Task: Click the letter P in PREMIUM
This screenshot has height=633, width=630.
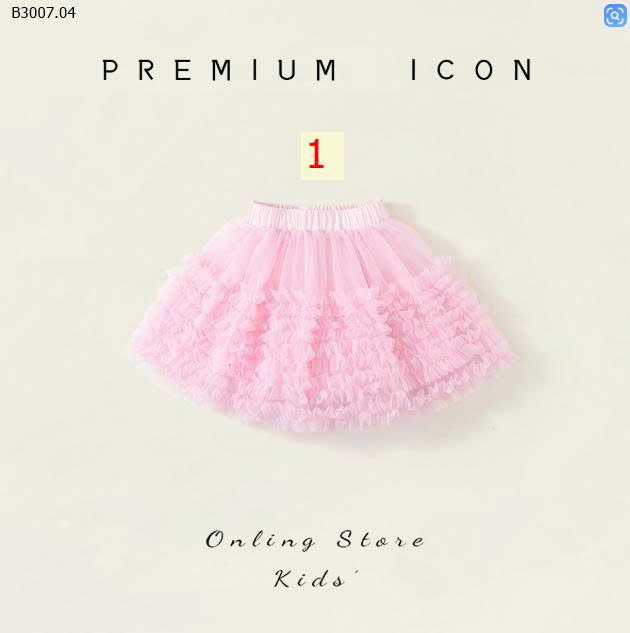Action: (x=110, y=70)
